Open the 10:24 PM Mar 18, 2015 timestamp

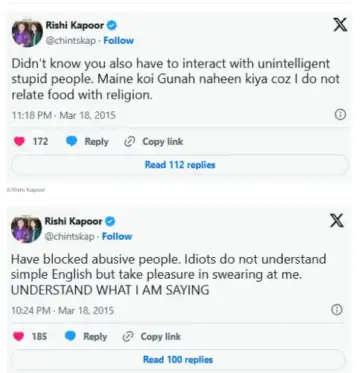coord(63,311)
